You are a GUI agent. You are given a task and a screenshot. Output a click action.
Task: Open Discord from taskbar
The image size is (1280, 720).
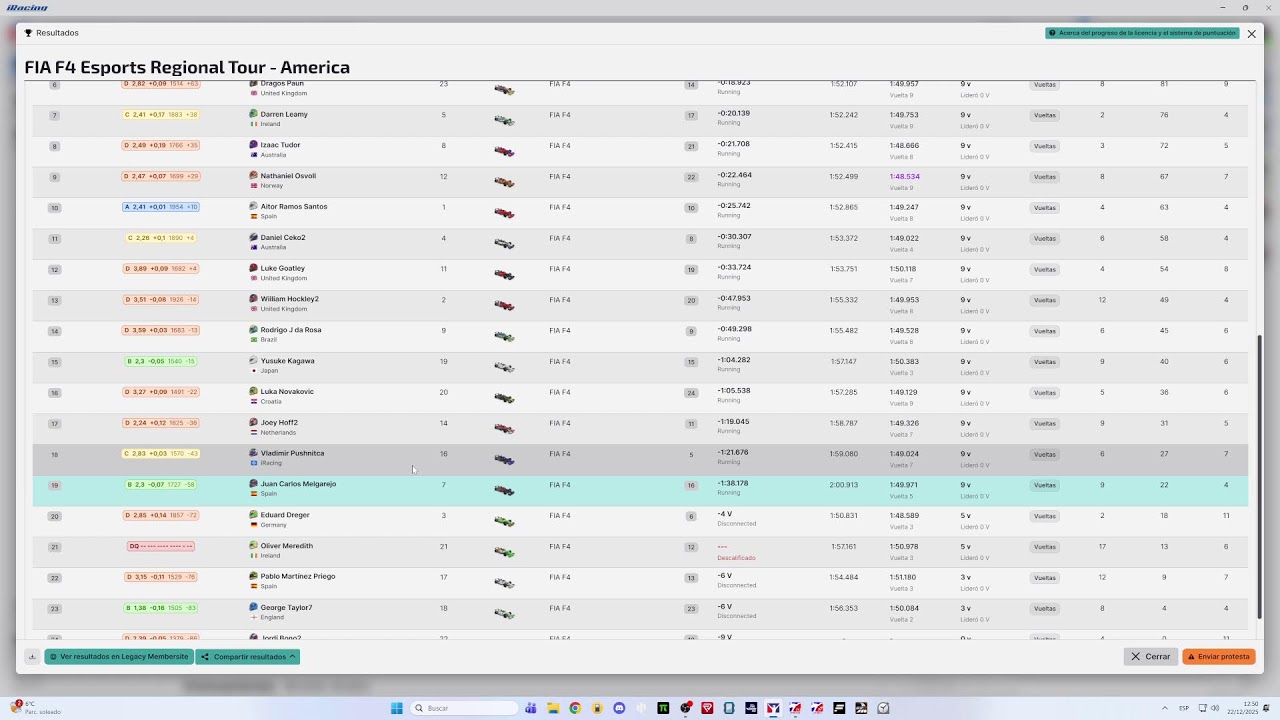(619, 708)
